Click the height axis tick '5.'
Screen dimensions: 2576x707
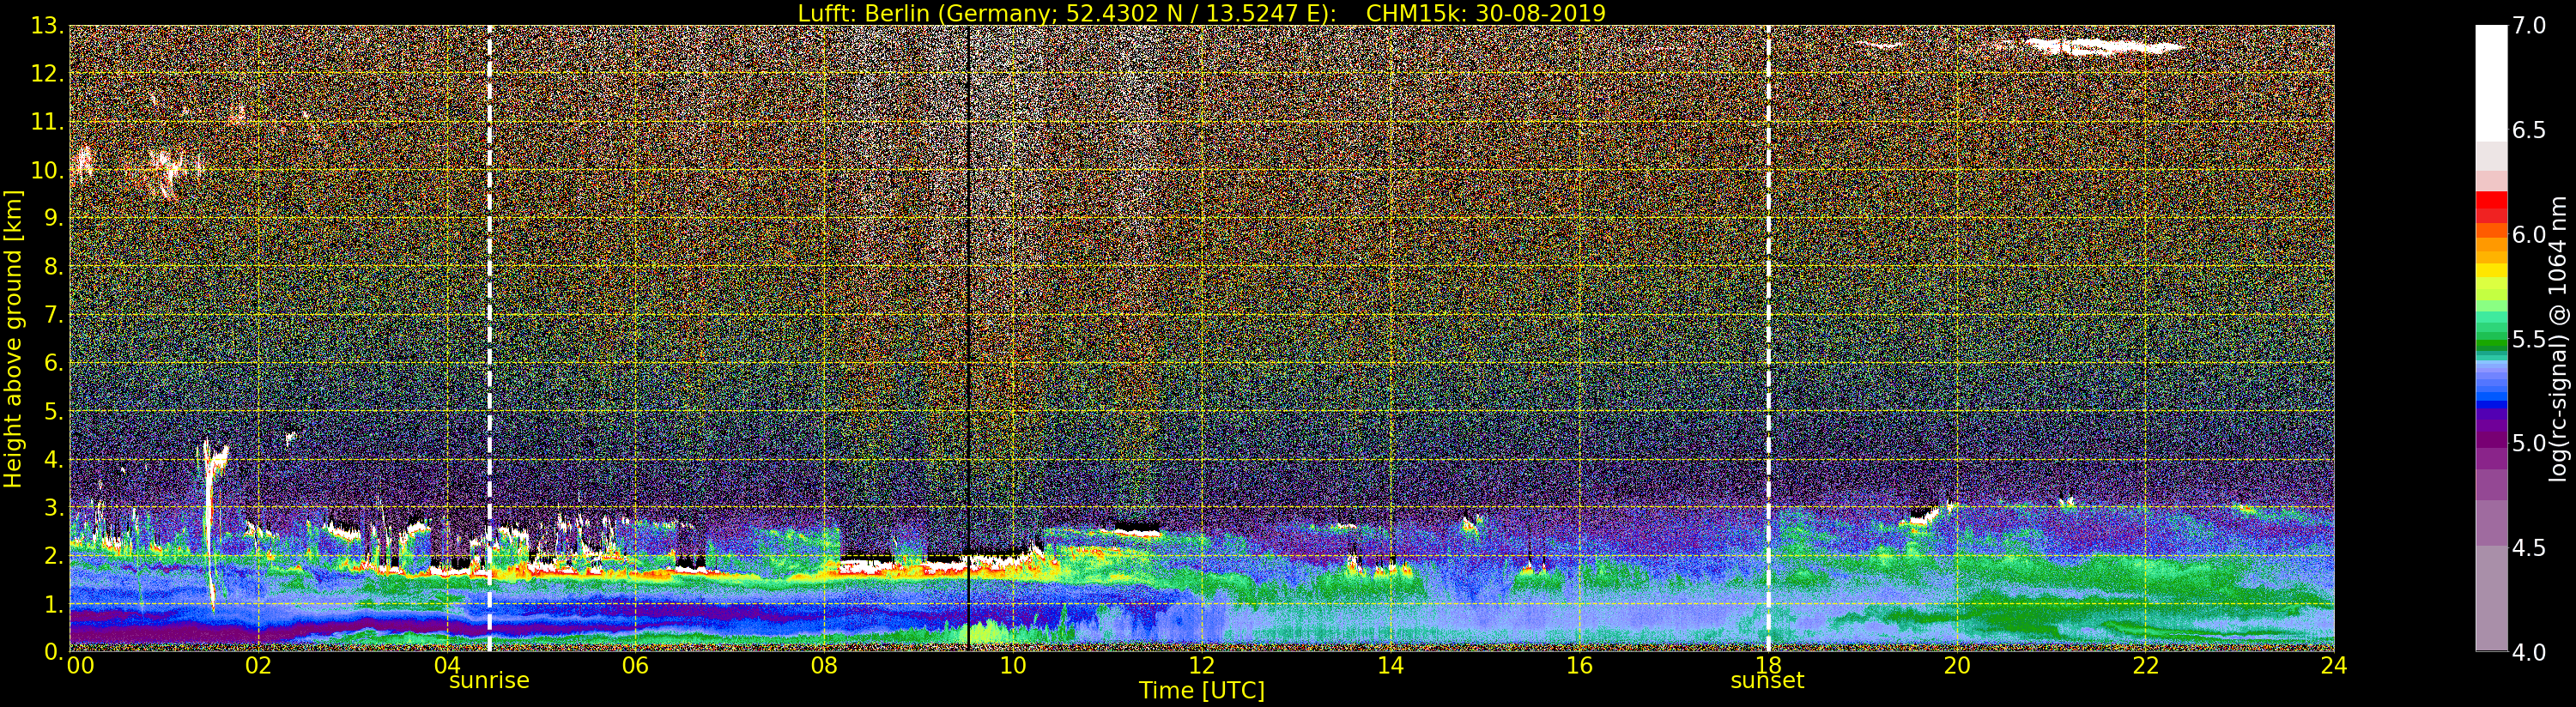pos(54,411)
